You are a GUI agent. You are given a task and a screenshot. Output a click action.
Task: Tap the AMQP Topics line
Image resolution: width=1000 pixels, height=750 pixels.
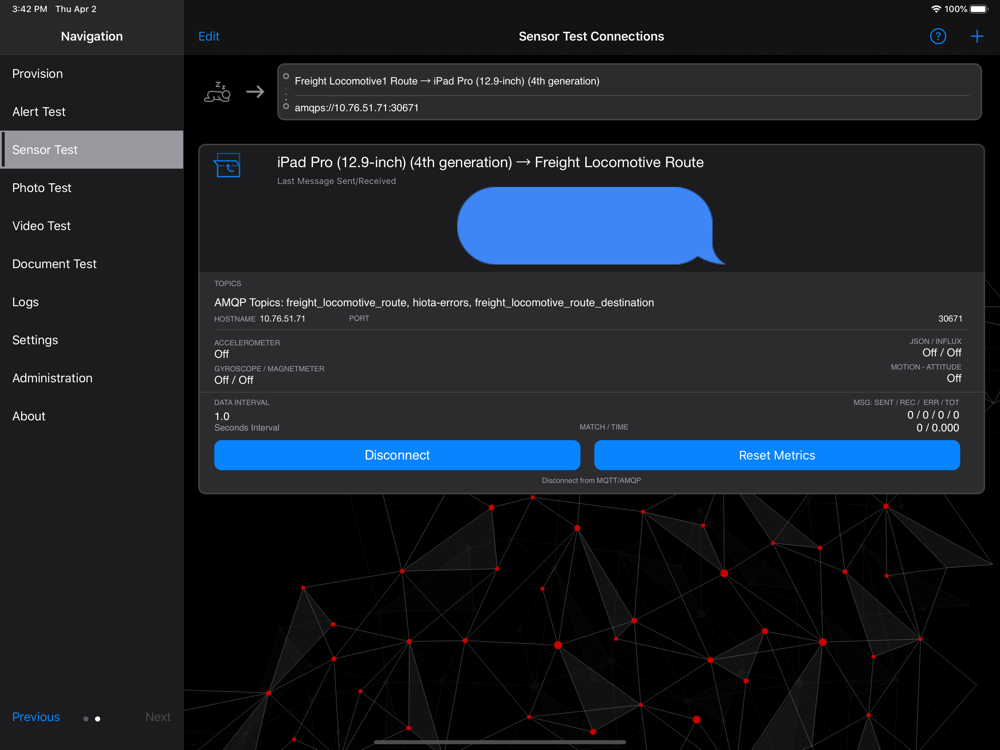pyautogui.click(x=434, y=302)
